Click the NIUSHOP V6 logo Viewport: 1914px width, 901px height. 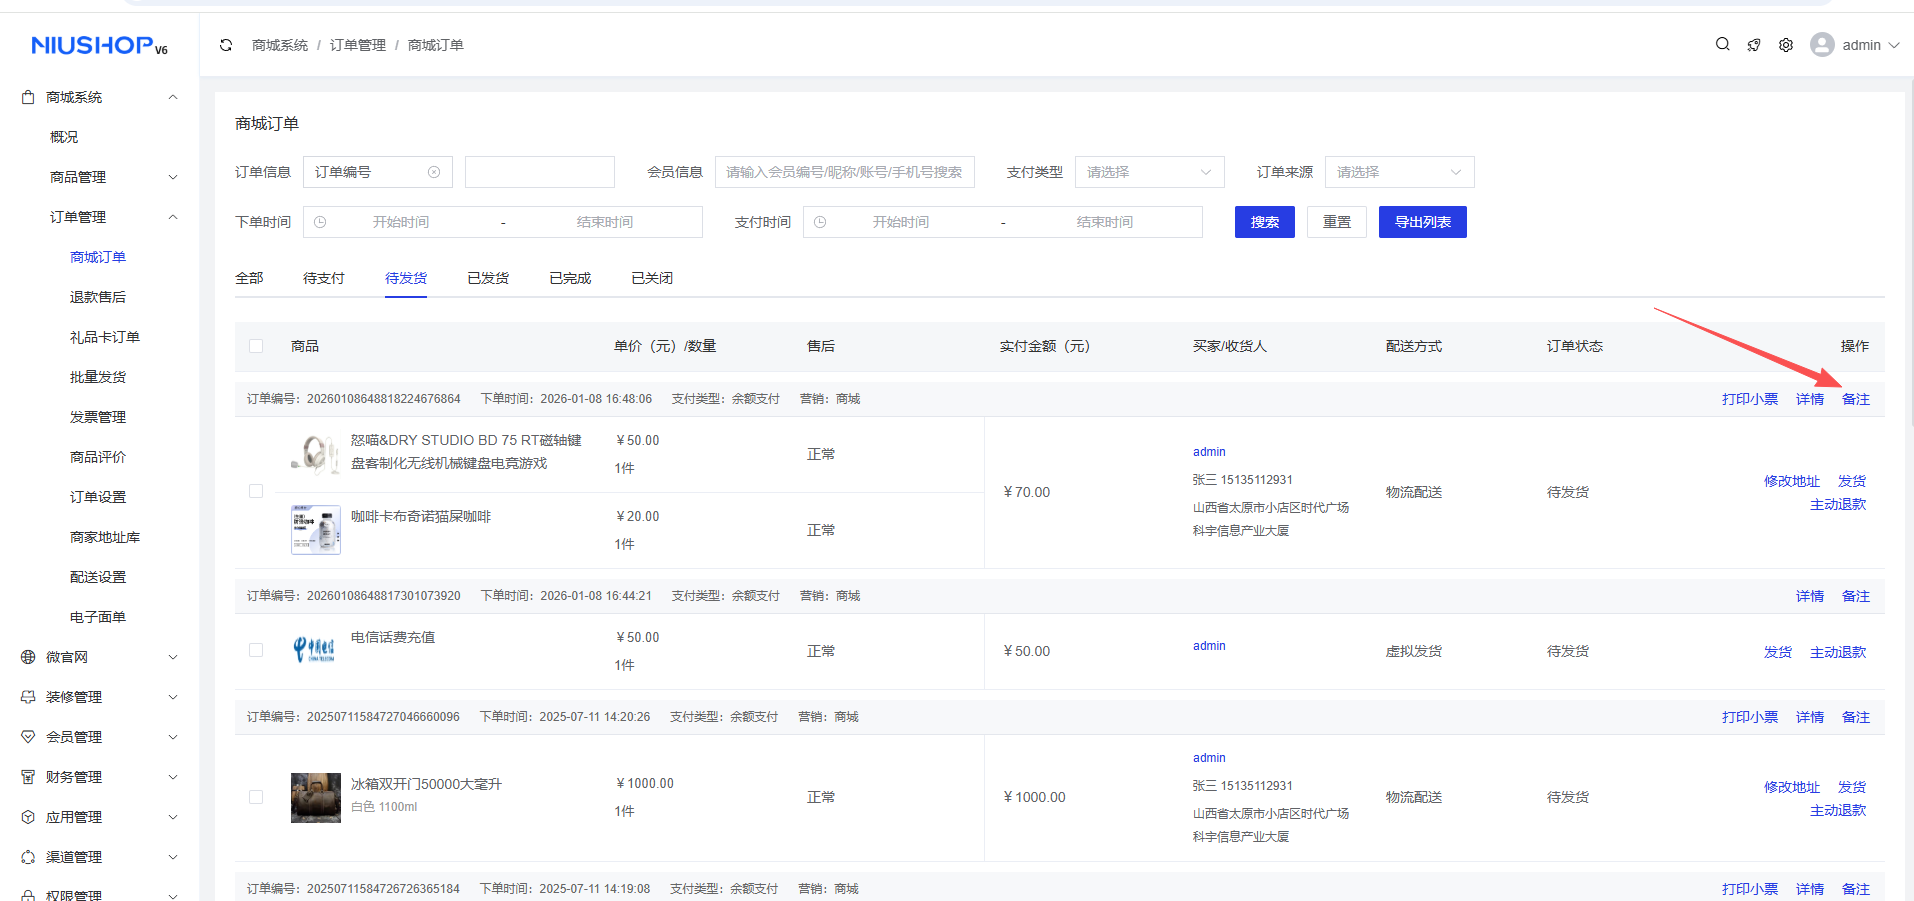point(97,44)
